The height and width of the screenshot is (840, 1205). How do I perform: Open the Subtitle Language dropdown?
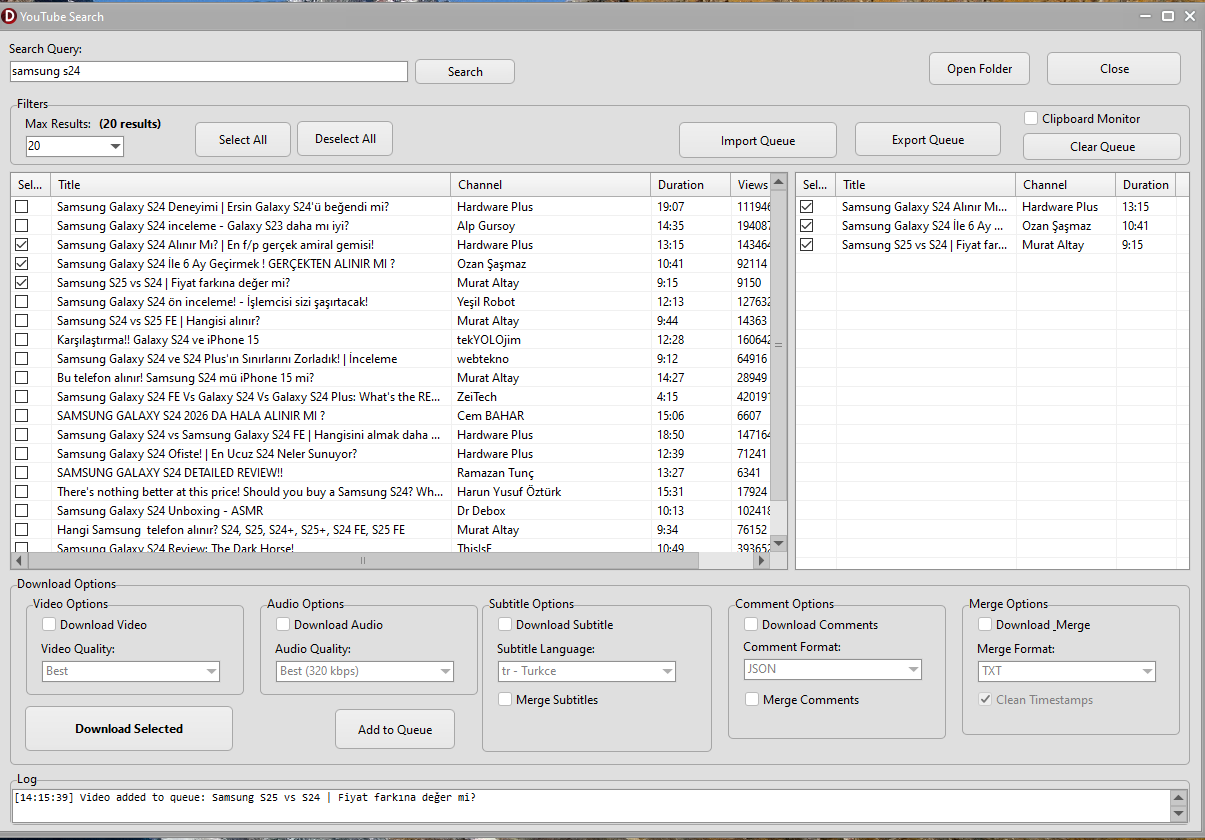[586, 672]
